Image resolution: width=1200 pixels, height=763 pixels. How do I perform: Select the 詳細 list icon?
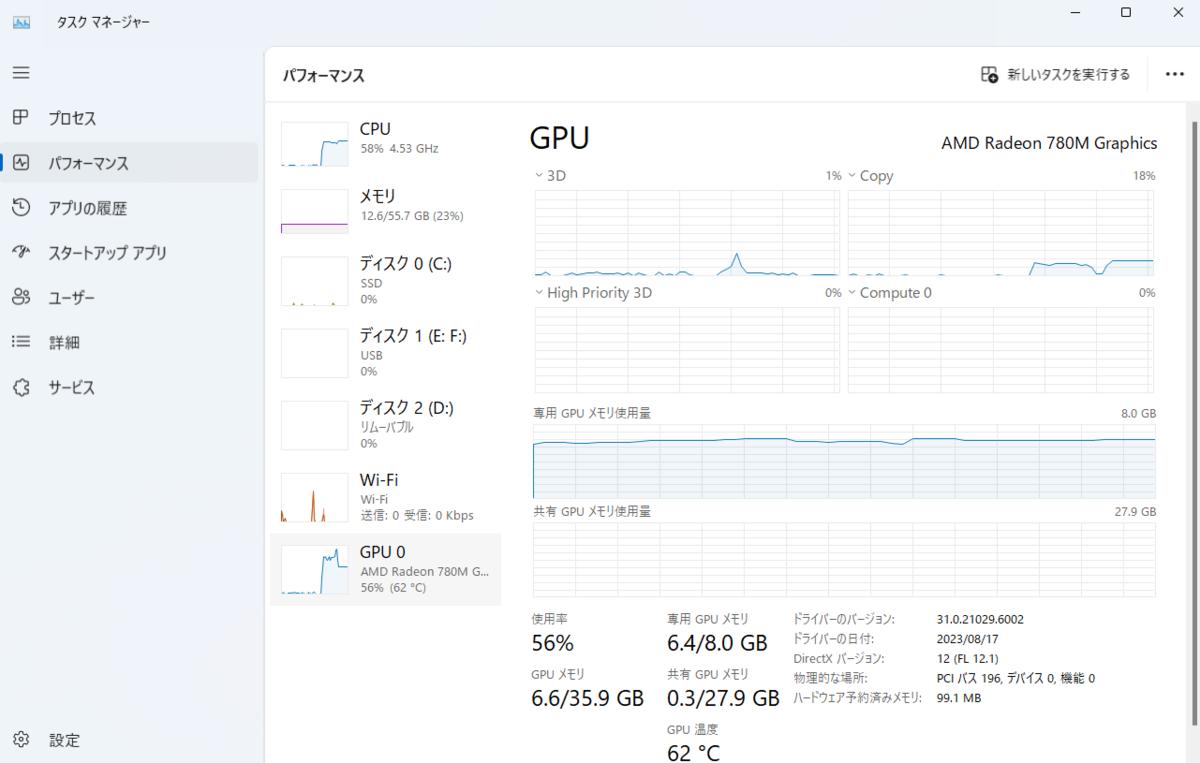[x=21, y=342]
